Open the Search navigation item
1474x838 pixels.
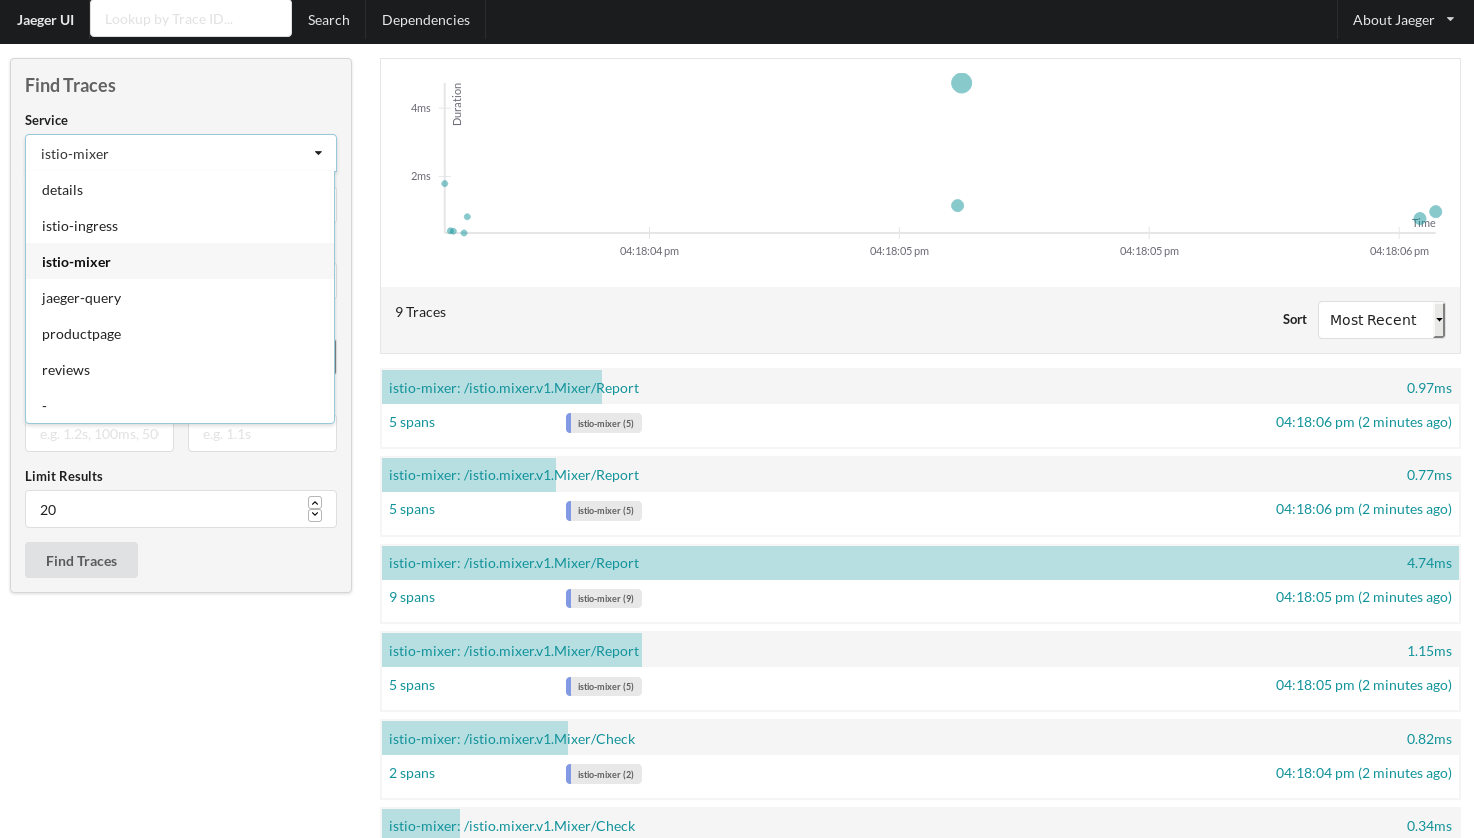pos(328,19)
